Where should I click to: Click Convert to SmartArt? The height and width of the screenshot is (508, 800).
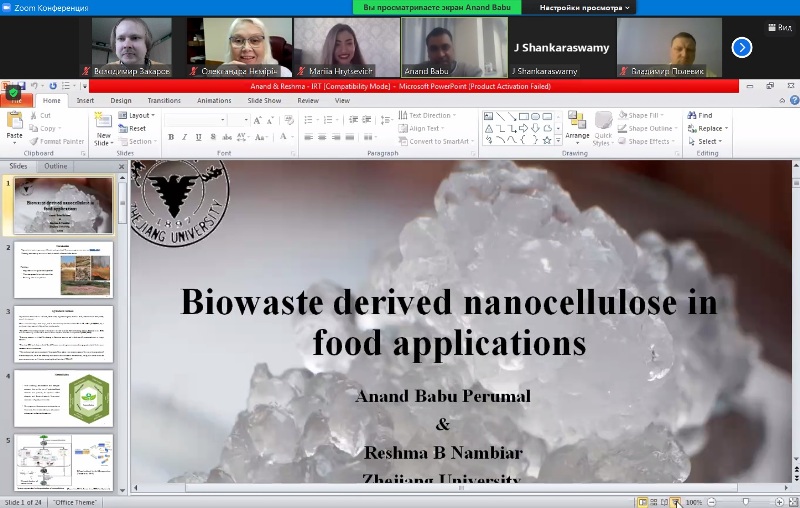(436, 141)
